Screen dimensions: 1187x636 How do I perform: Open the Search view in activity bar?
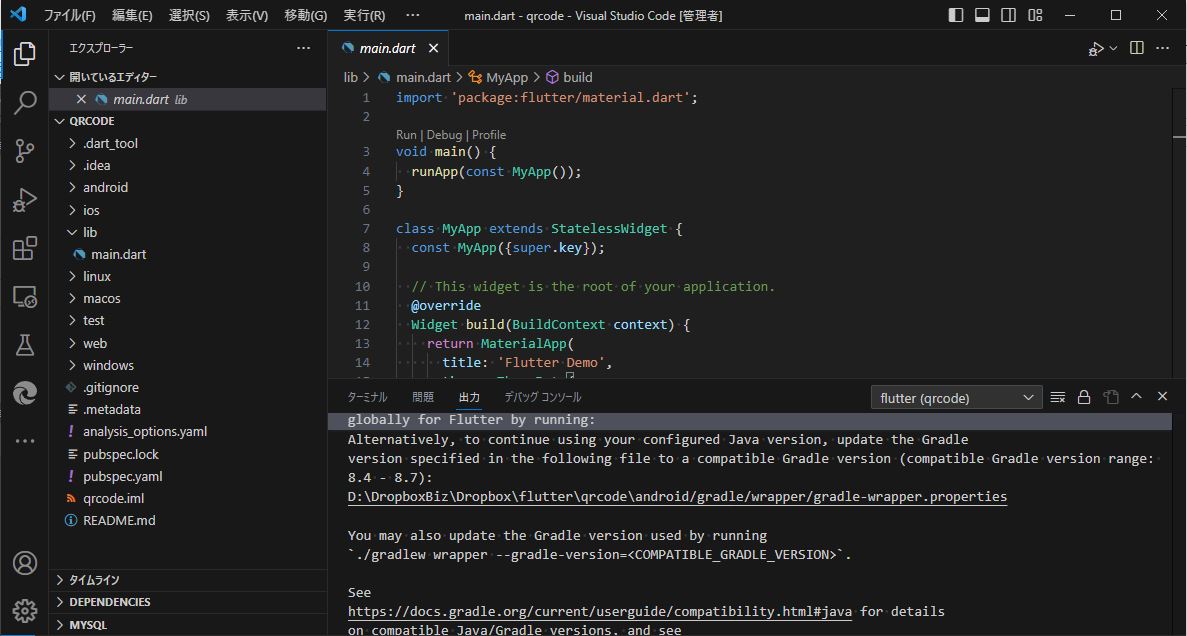[x=25, y=102]
